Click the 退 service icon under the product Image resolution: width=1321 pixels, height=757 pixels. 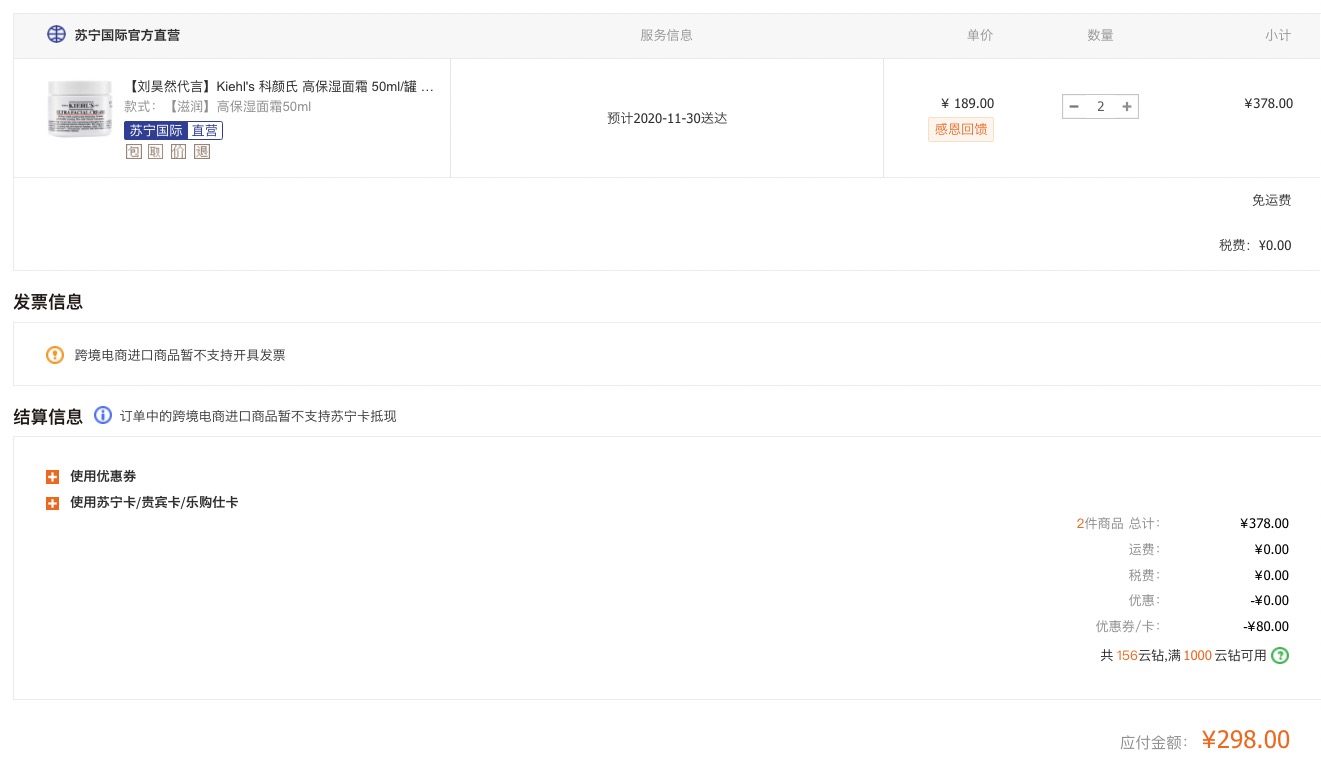(202, 152)
